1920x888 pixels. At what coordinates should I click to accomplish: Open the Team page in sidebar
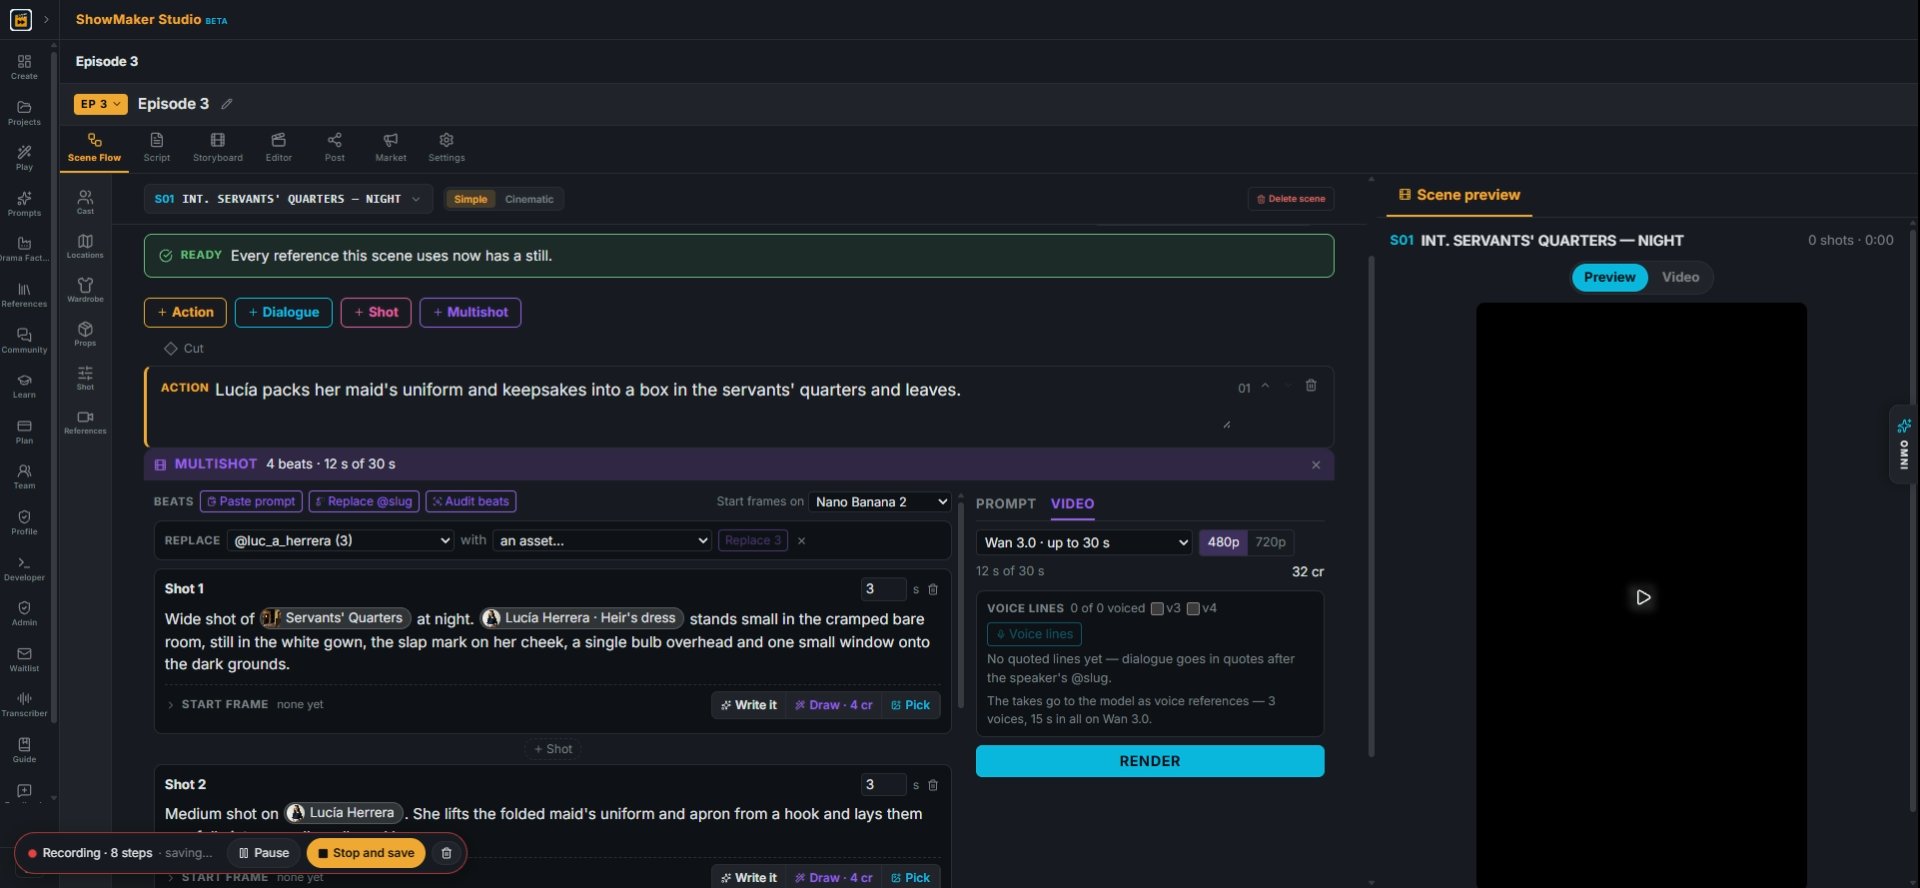click(x=24, y=477)
